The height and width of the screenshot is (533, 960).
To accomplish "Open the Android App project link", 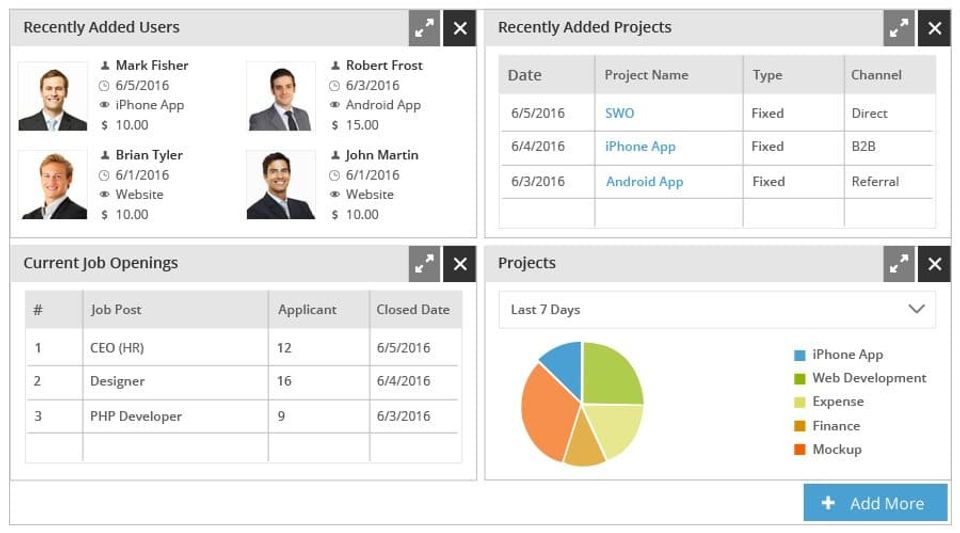I will click(644, 182).
